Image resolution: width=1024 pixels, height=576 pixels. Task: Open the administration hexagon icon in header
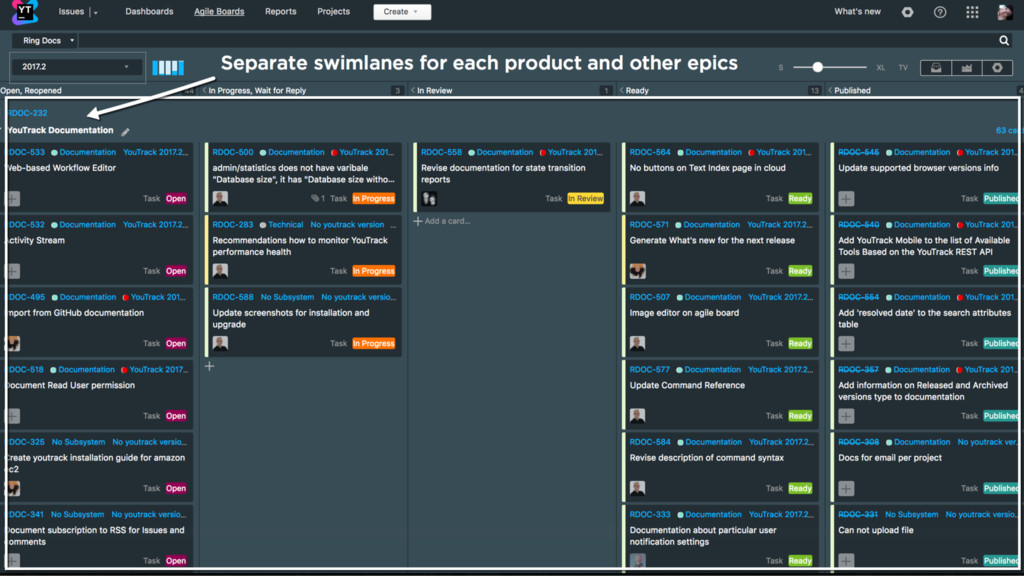pos(907,12)
